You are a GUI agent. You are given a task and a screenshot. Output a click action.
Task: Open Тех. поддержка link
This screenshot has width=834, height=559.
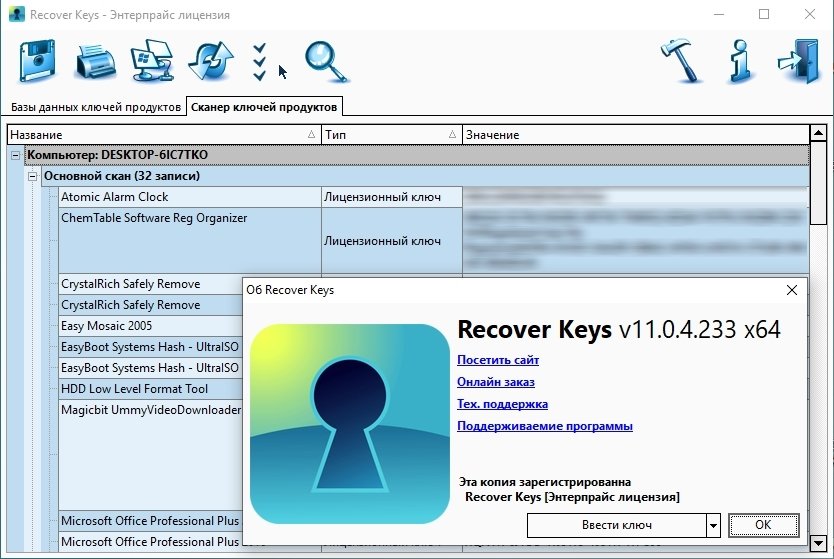point(502,404)
